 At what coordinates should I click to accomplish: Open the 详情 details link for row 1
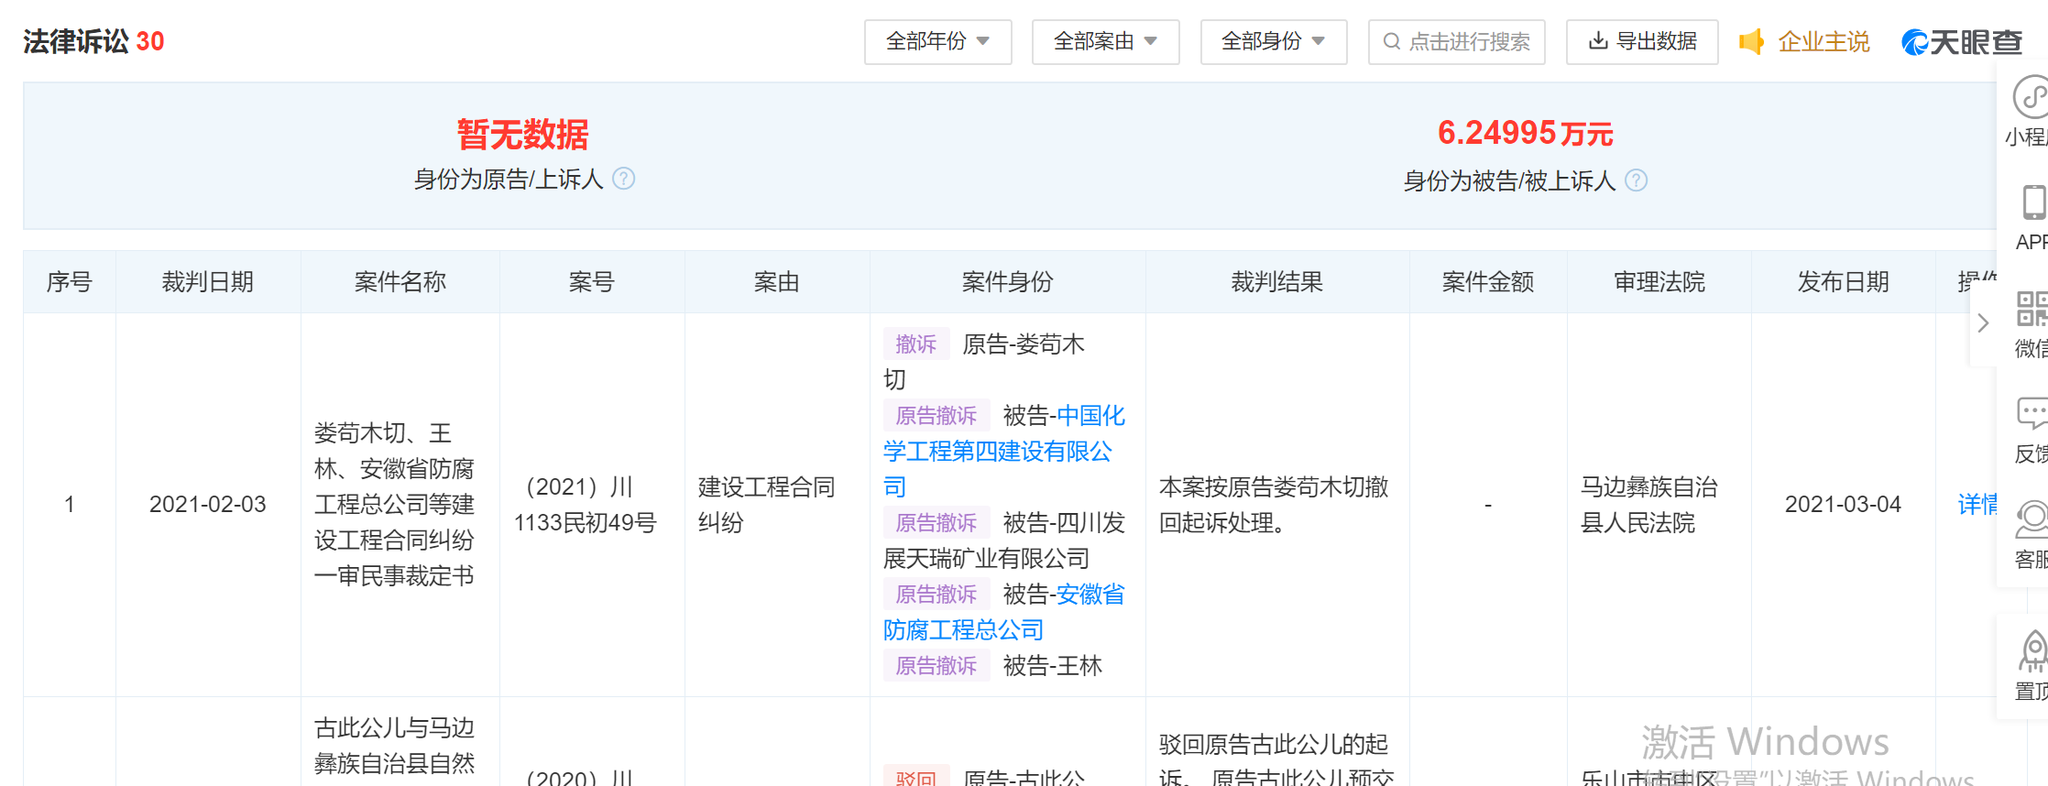1977,505
